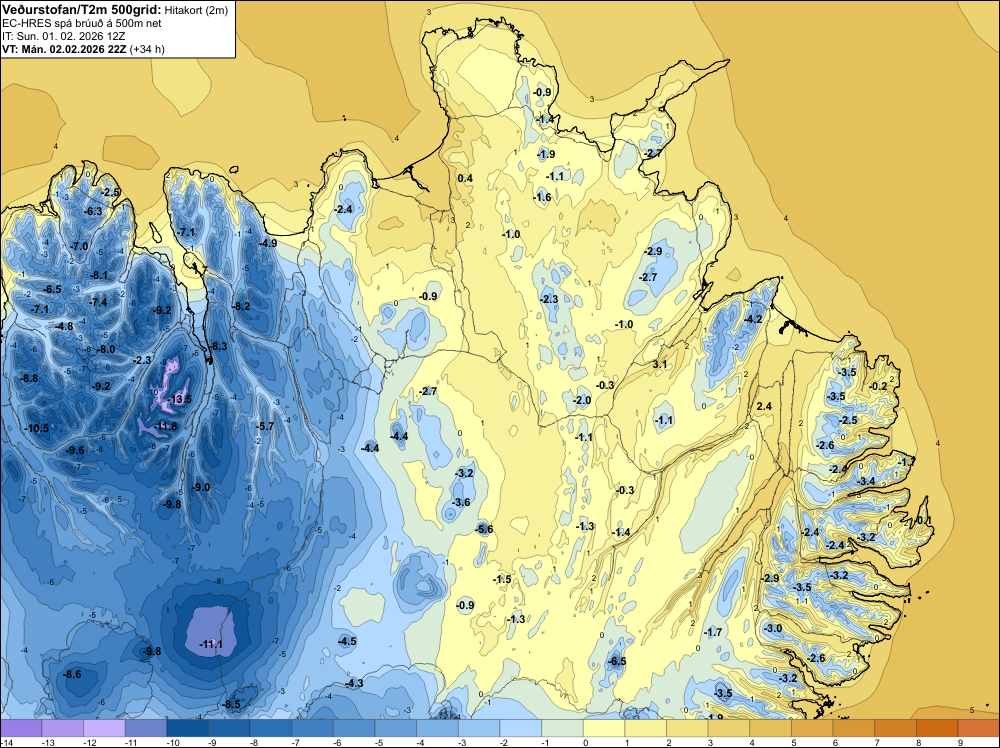
Task: Click the -4.8 temperature label
Action: (64, 326)
